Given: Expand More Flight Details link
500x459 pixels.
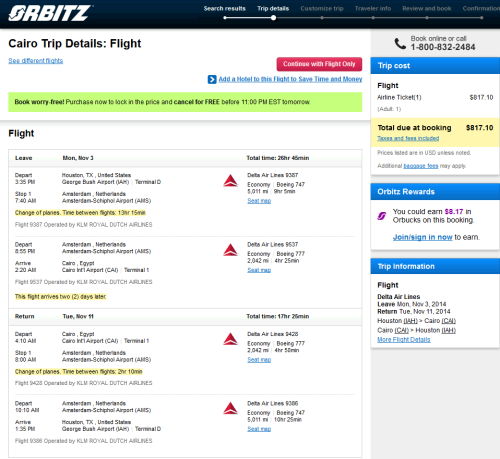Looking at the screenshot, I should click(404, 339).
